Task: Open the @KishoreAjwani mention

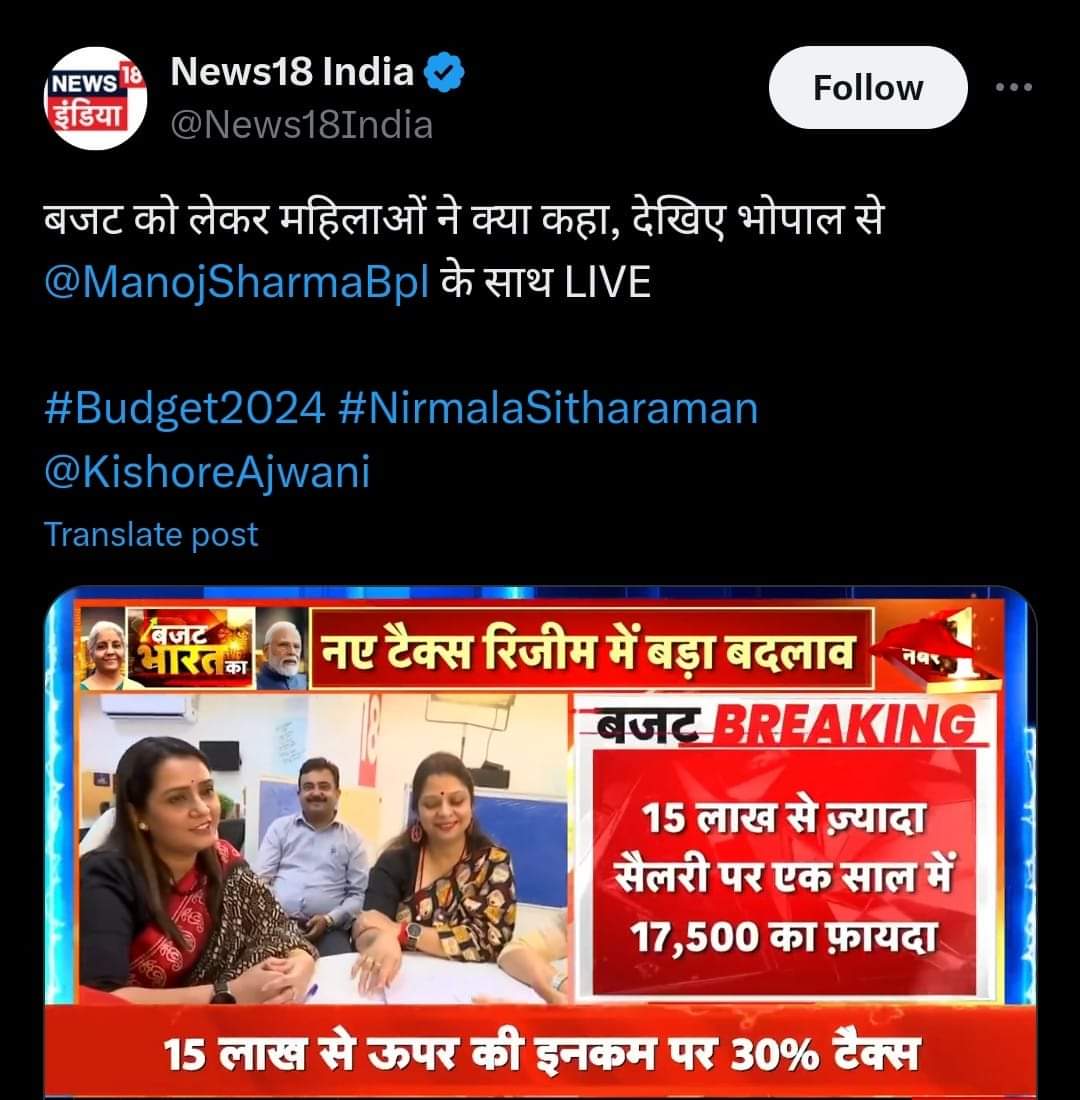Action: coord(207,471)
